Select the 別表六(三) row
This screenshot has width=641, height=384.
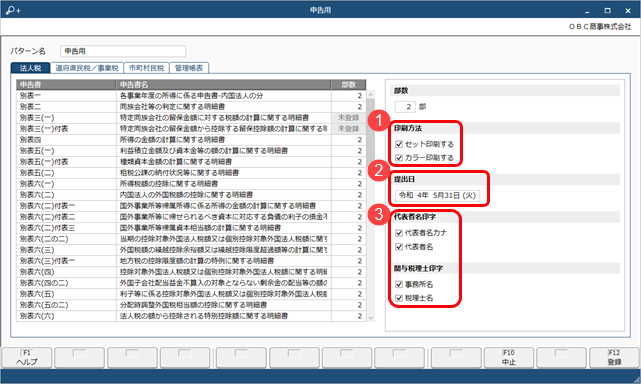[x=191, y=250]
